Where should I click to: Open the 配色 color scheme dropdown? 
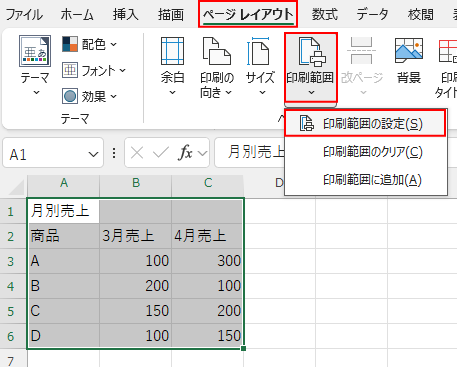tap(89, 44)
